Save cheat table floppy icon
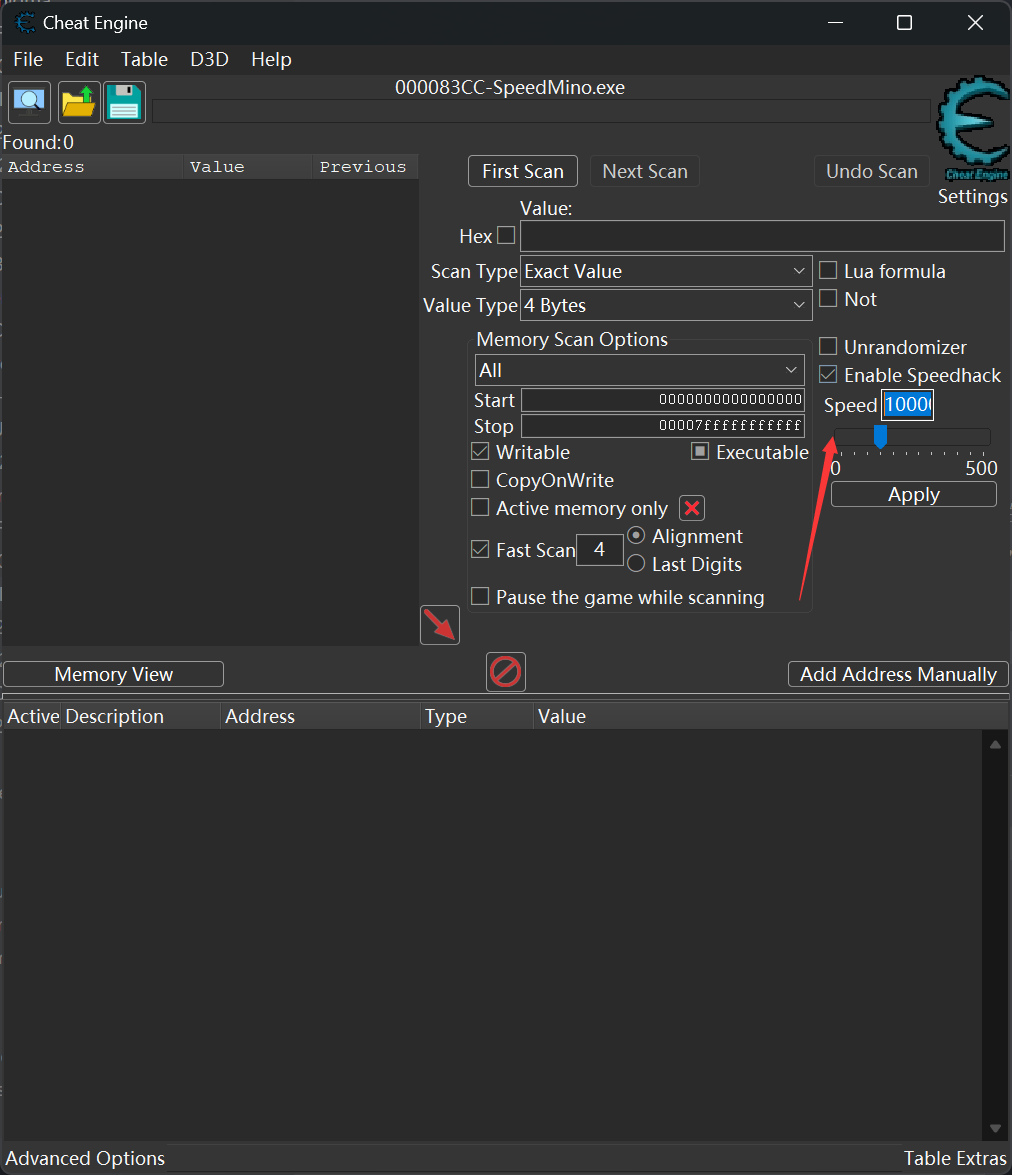Image resolution: width=1012 pixels, height=1175 pixels. click(x=124, y=103)
